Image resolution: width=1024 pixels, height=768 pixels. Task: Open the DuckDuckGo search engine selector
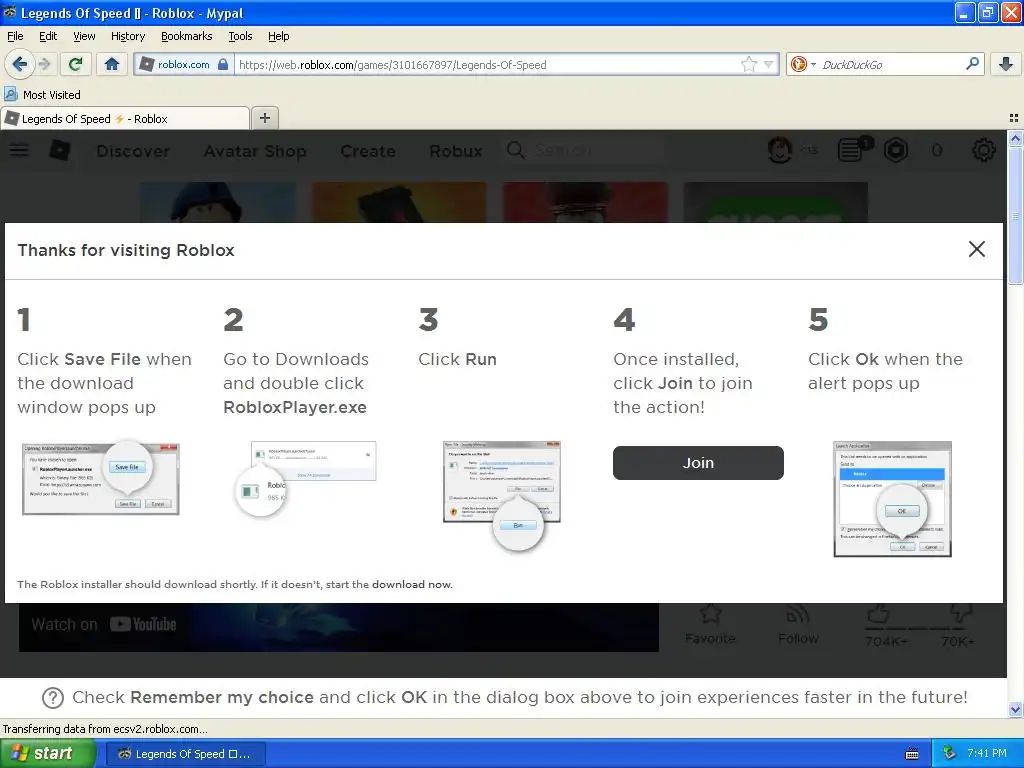click(x=803, y=64)
